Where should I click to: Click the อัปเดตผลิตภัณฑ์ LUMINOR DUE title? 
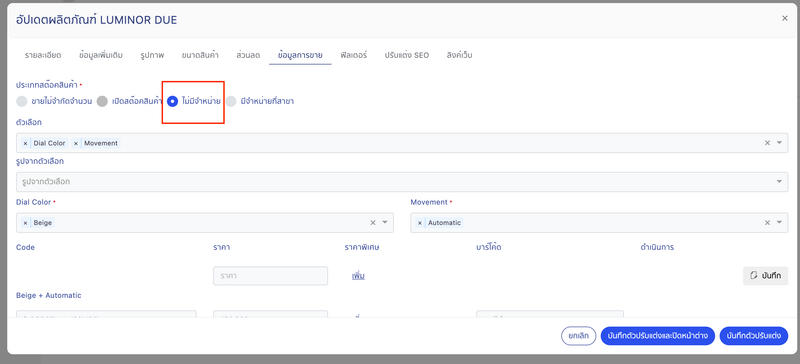(x=97, y=20)
